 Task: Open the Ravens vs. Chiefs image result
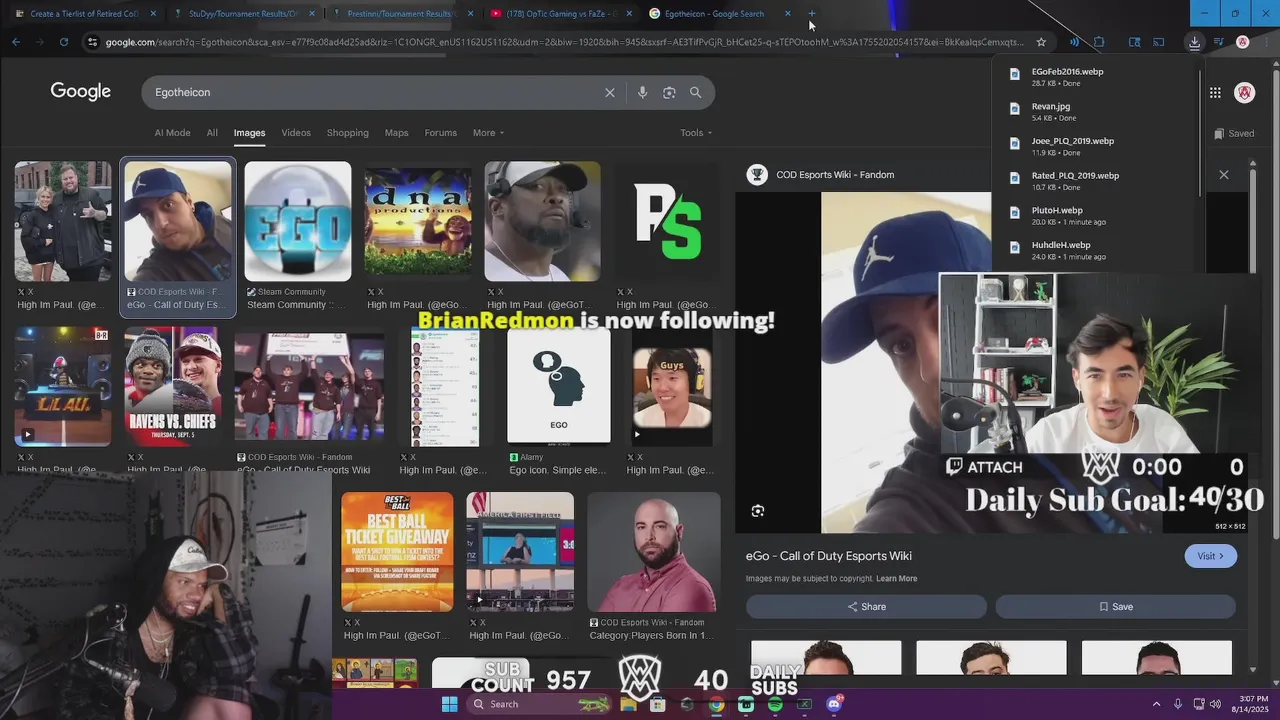coord(173,386)
